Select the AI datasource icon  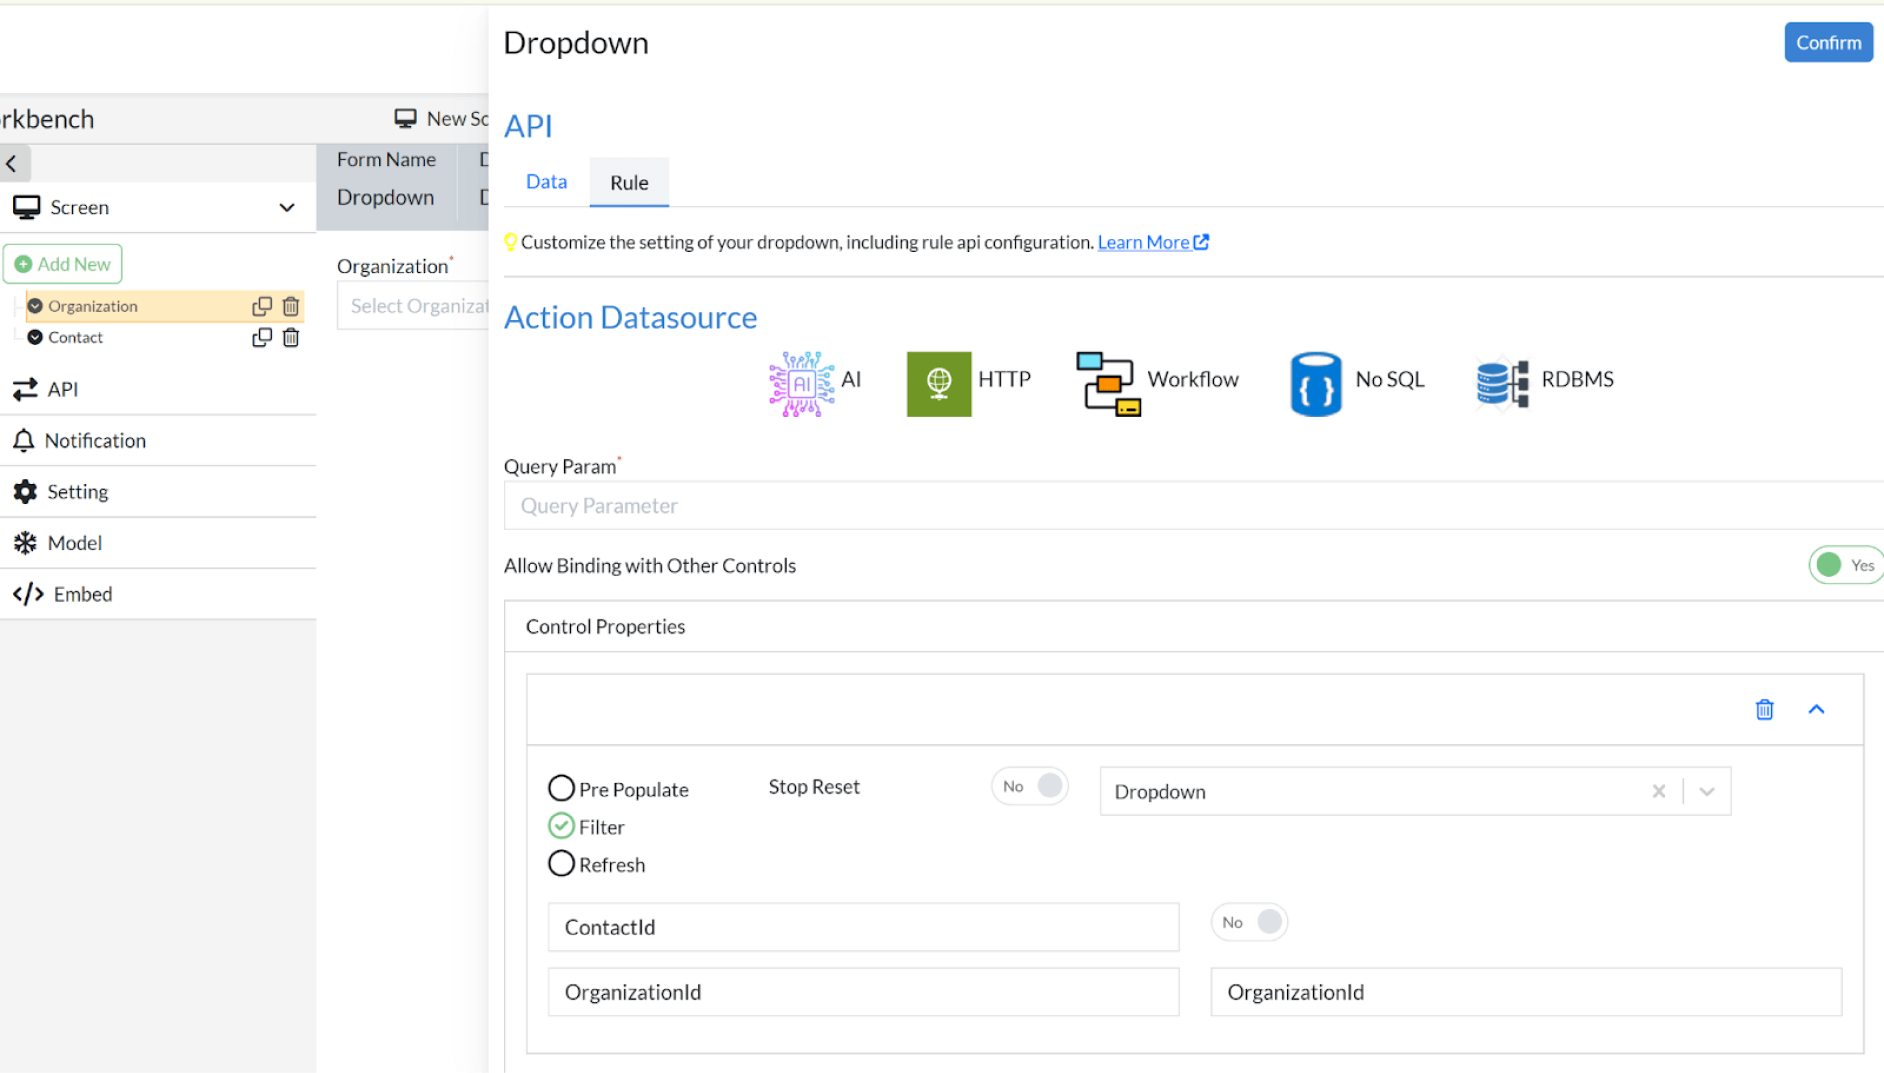pos(801,382)
